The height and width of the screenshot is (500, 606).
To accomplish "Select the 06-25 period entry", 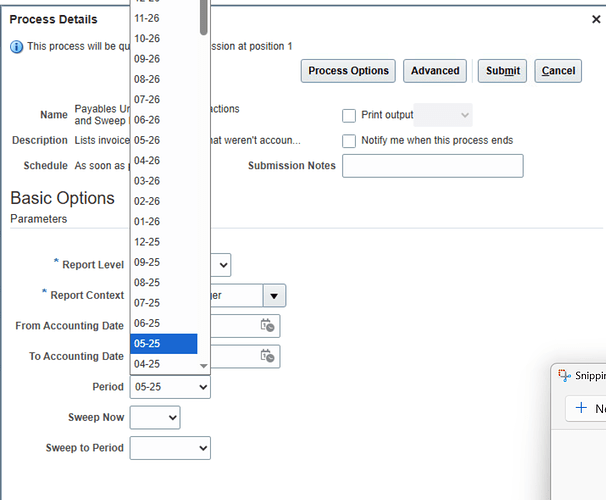I will point(164,323).
